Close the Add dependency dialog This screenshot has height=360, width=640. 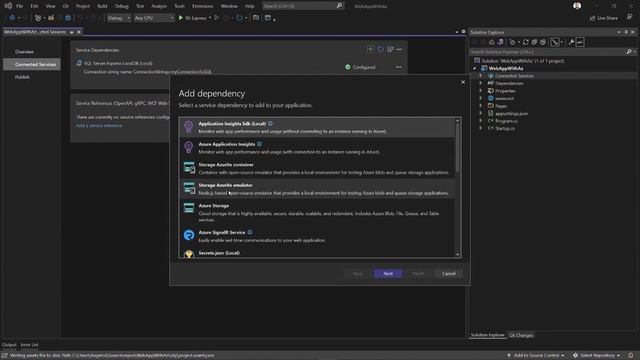(x=463, y=82)
